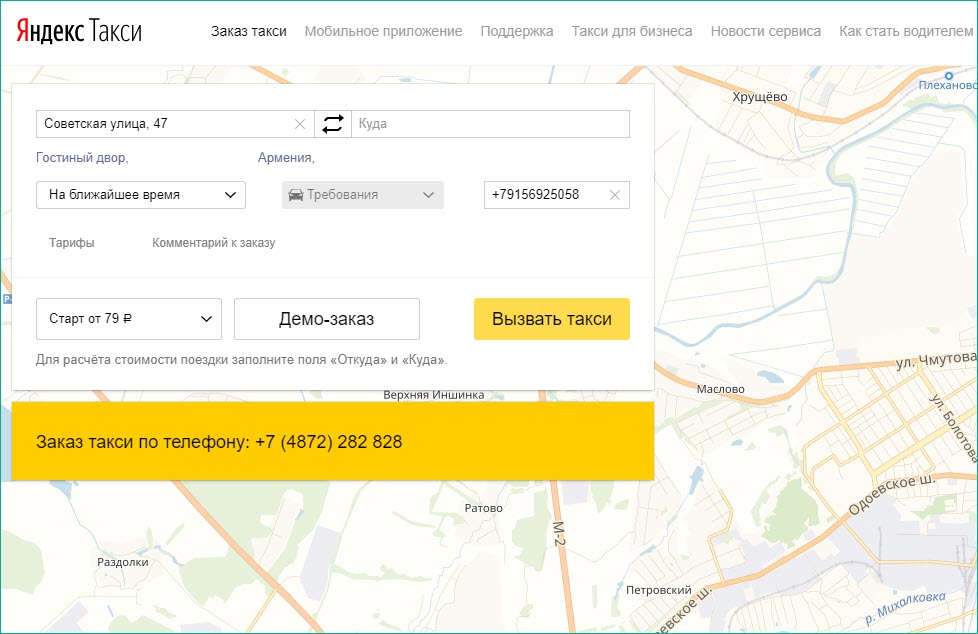The width and height of the screenshot is (978, 634).
Task: Clear the phone number +79156925058
Action: click(615, 195)
